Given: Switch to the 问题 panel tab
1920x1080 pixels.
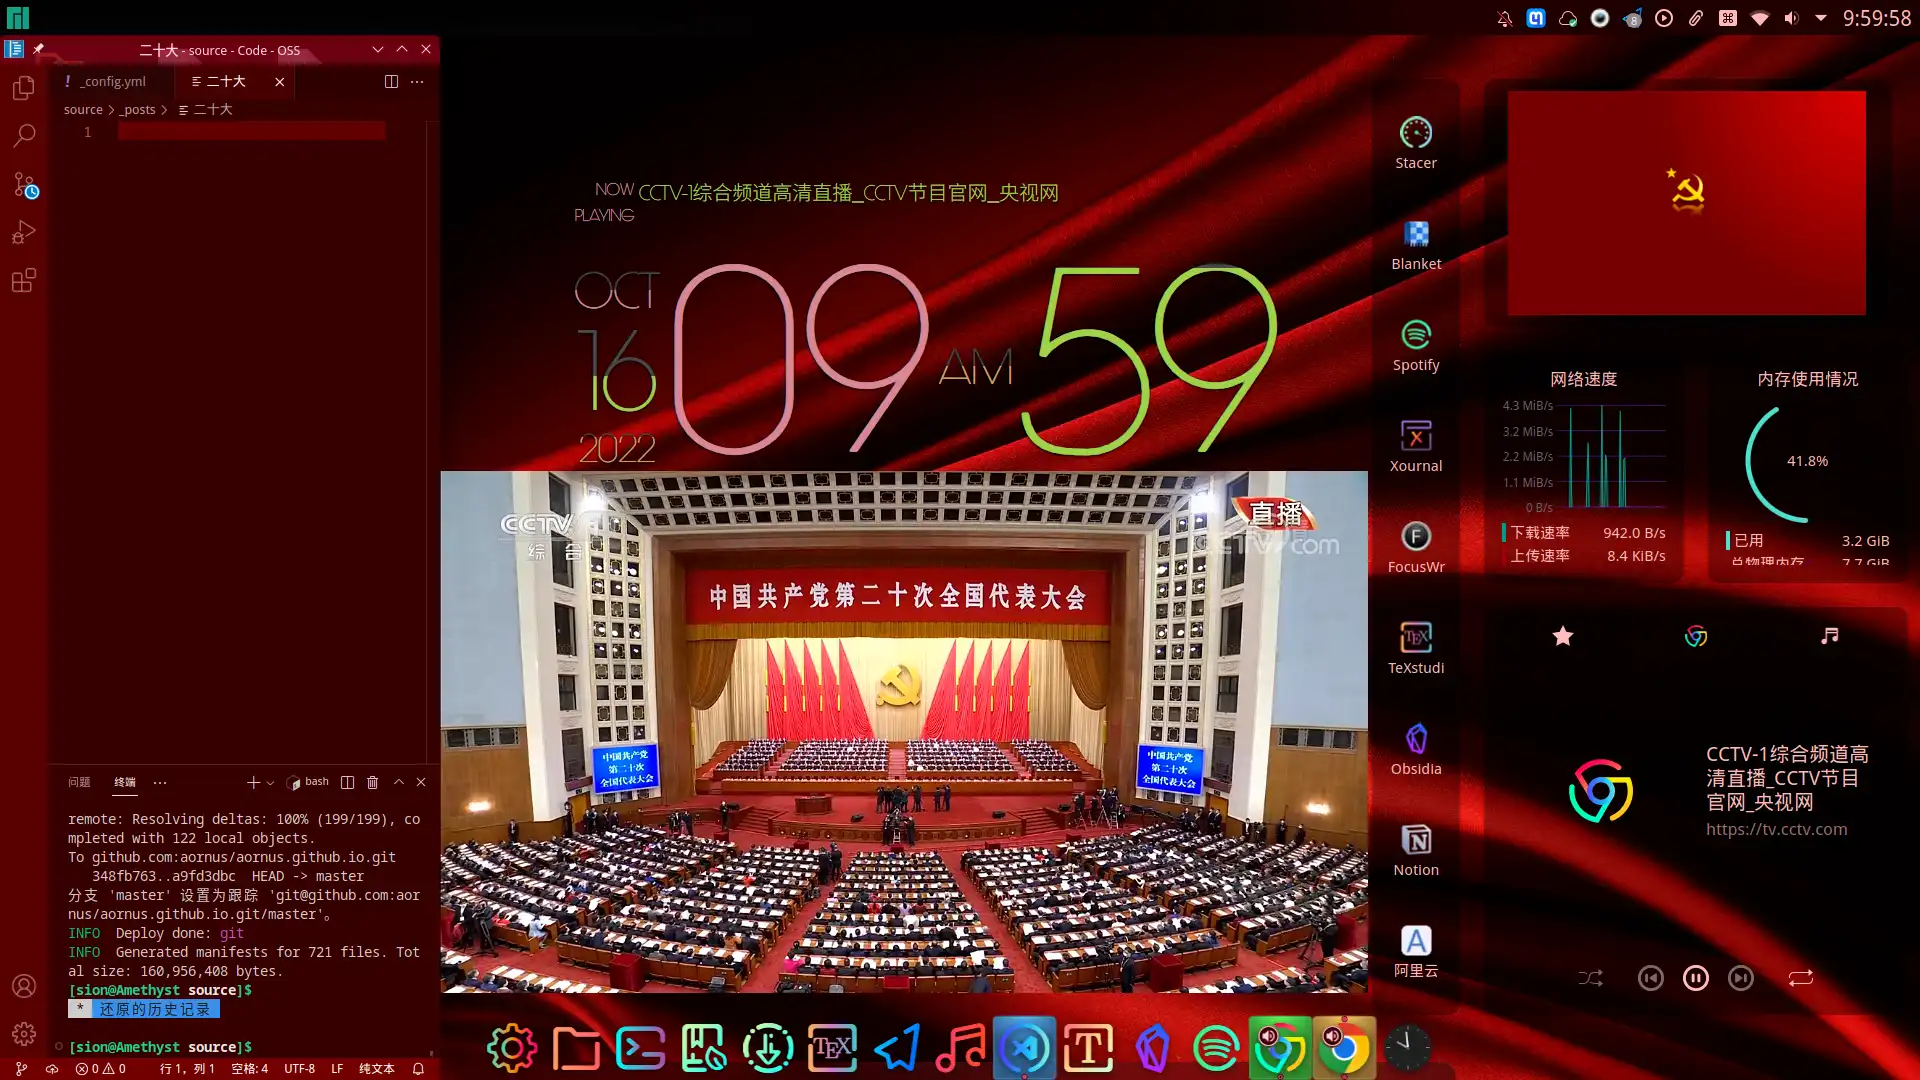Looking at the screenshot, I should 79,782.
